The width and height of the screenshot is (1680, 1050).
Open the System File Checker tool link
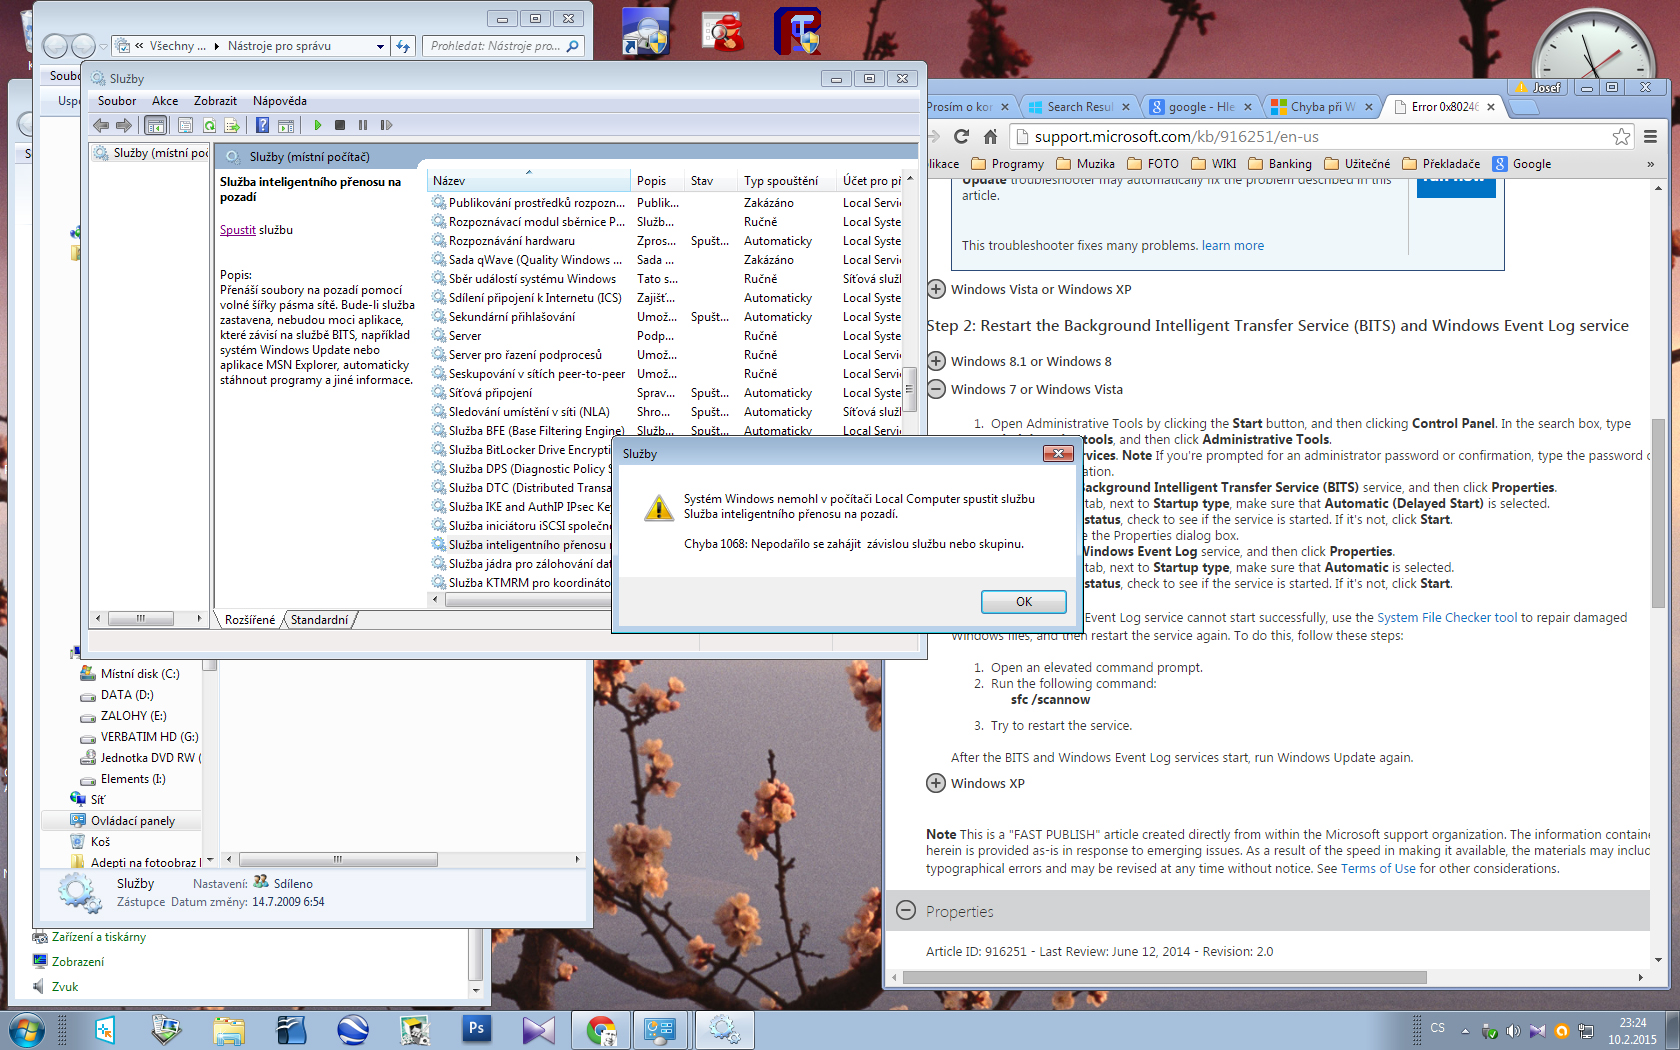1446,618
